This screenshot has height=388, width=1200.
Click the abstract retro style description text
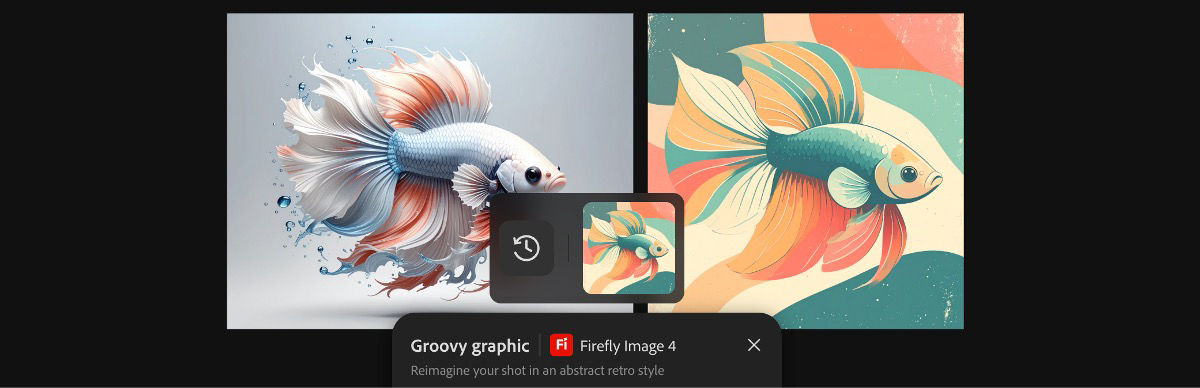[x=537, y=371]
